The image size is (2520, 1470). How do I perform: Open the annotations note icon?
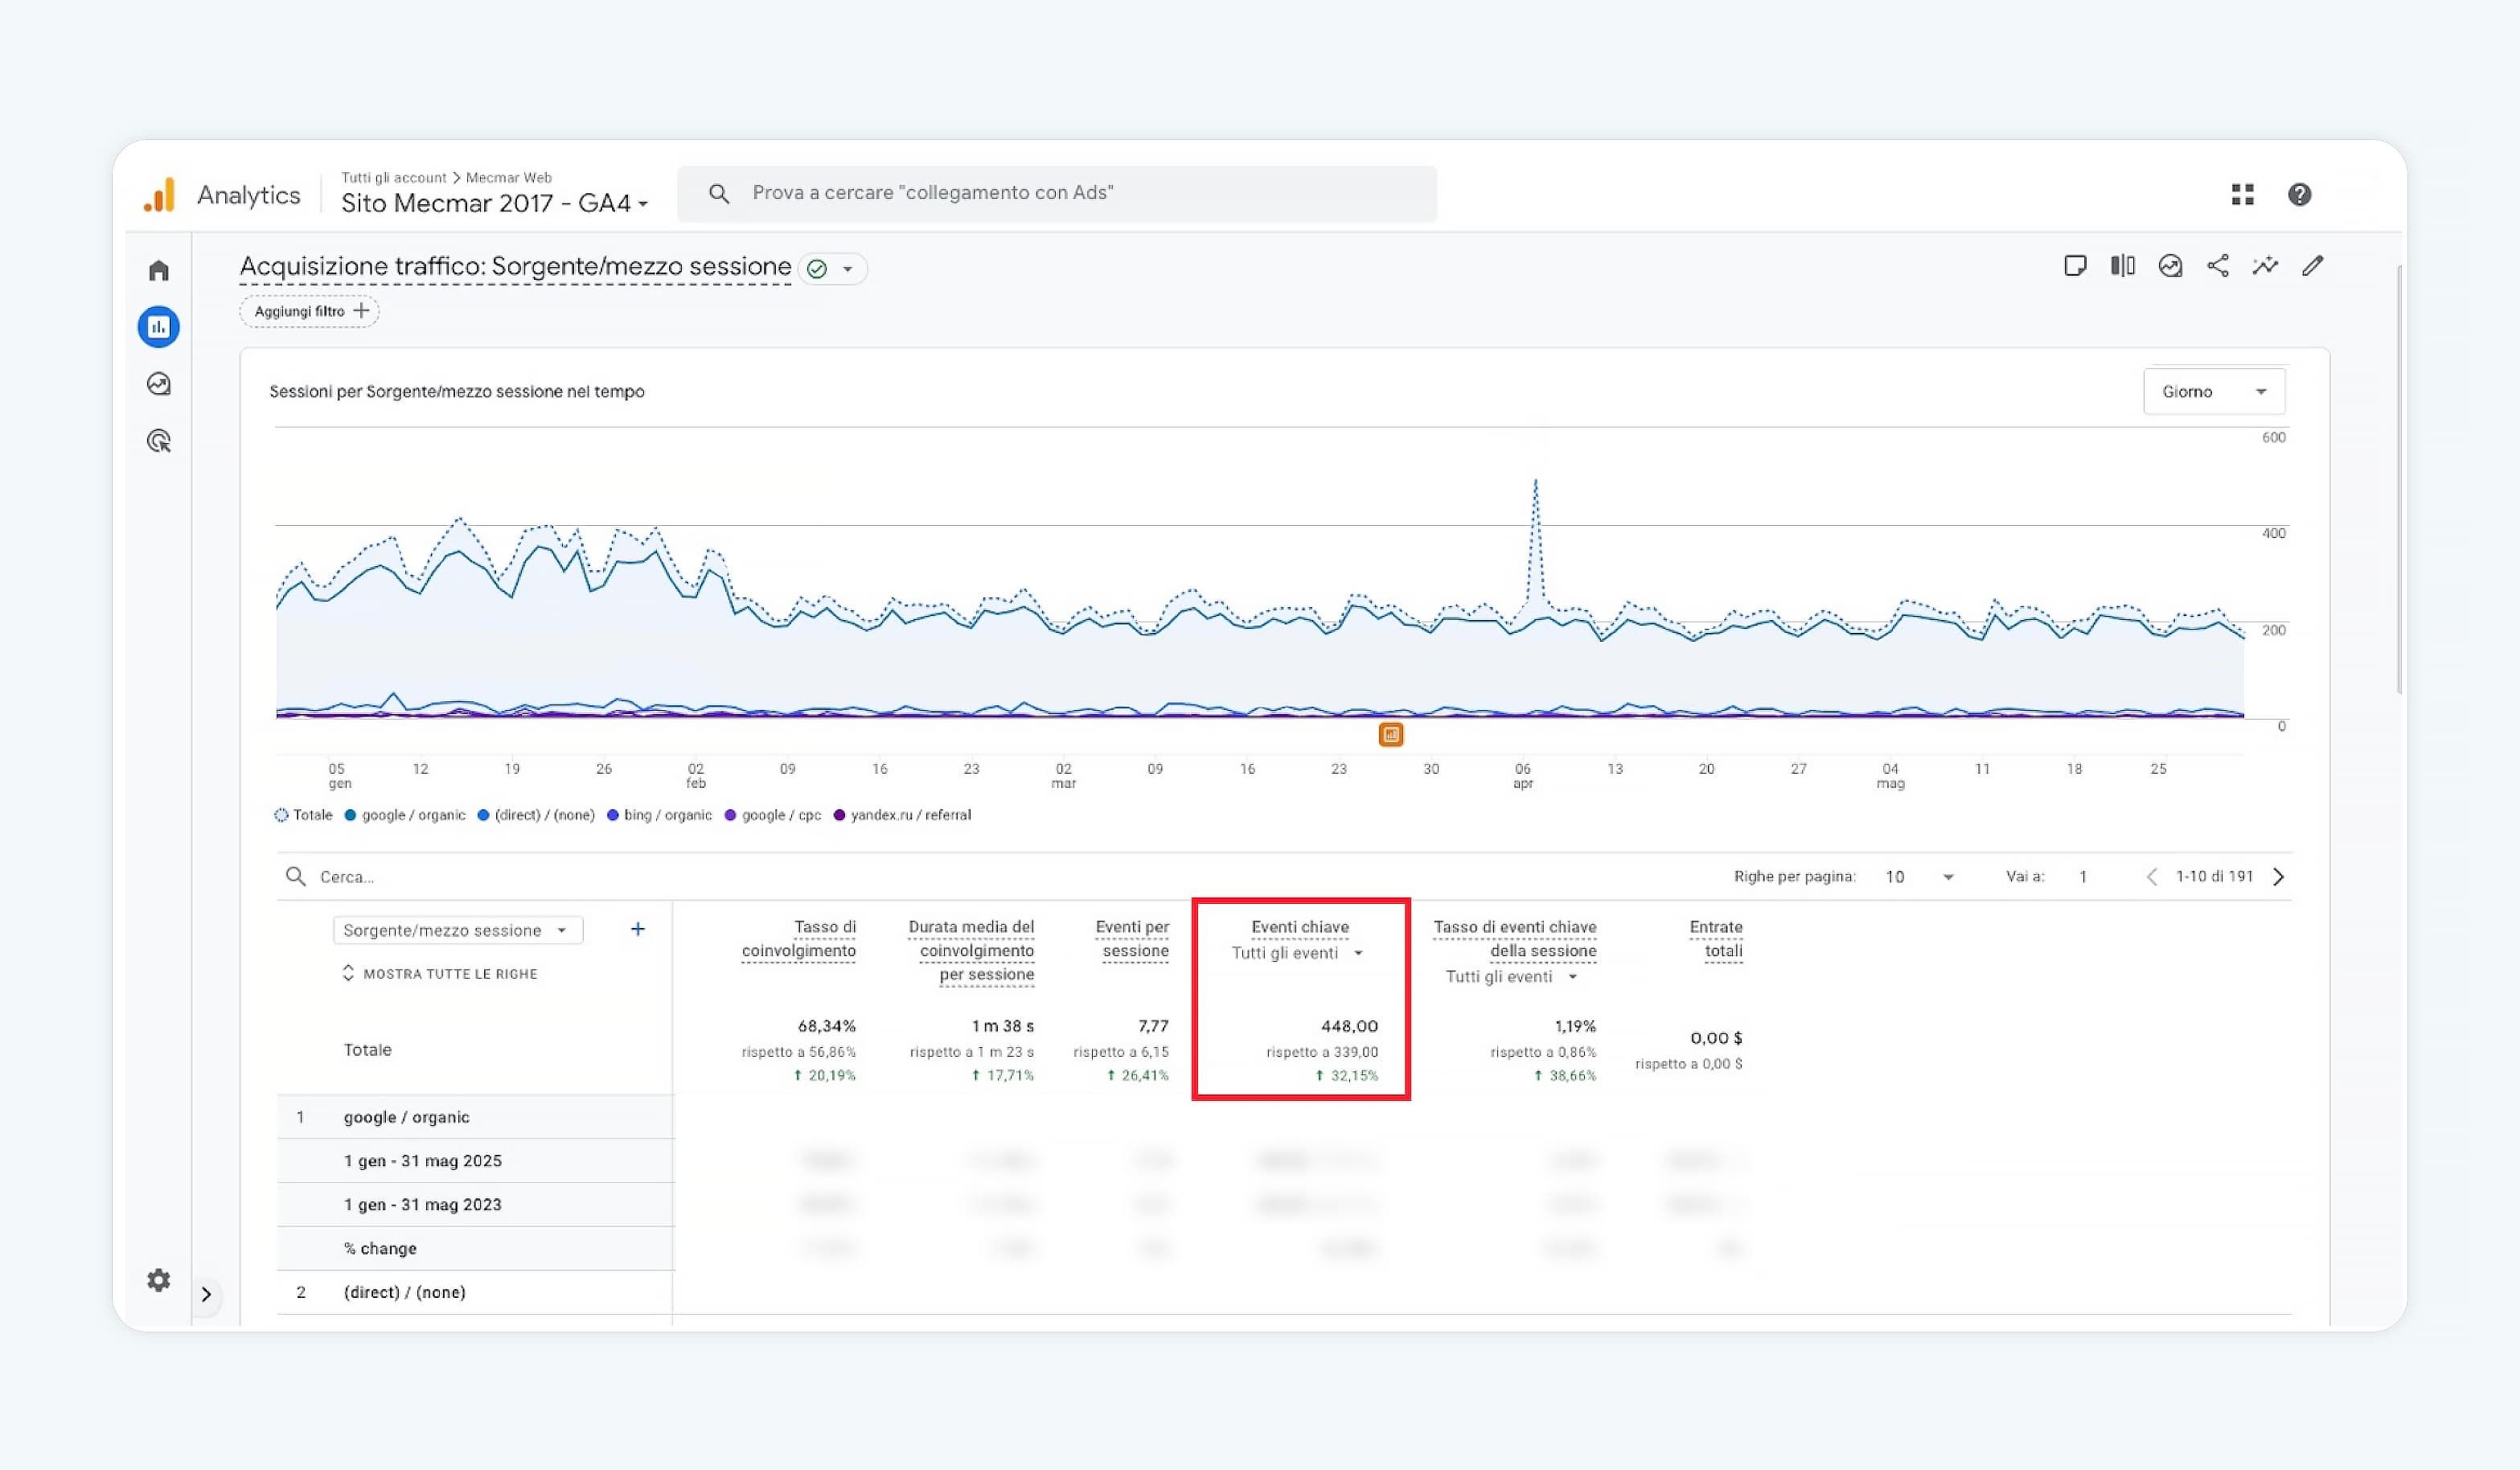coord(2075,265)
